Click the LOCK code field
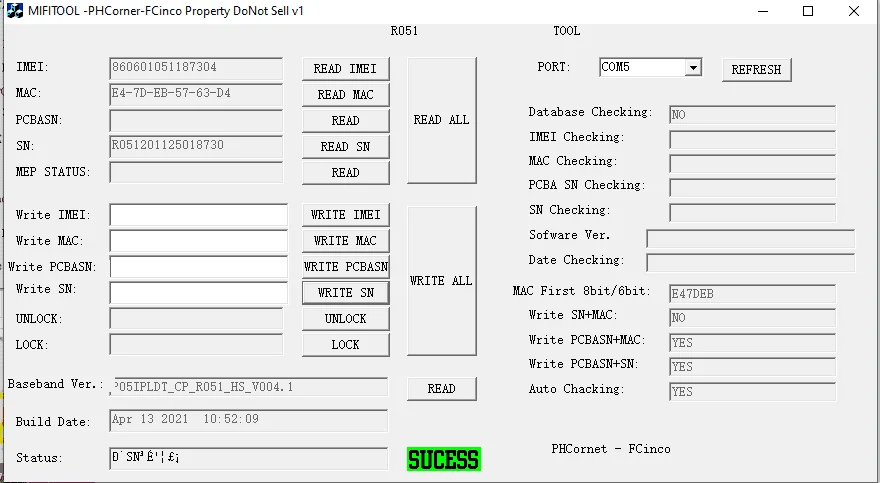880x483 pixels. tap(196, 344)
